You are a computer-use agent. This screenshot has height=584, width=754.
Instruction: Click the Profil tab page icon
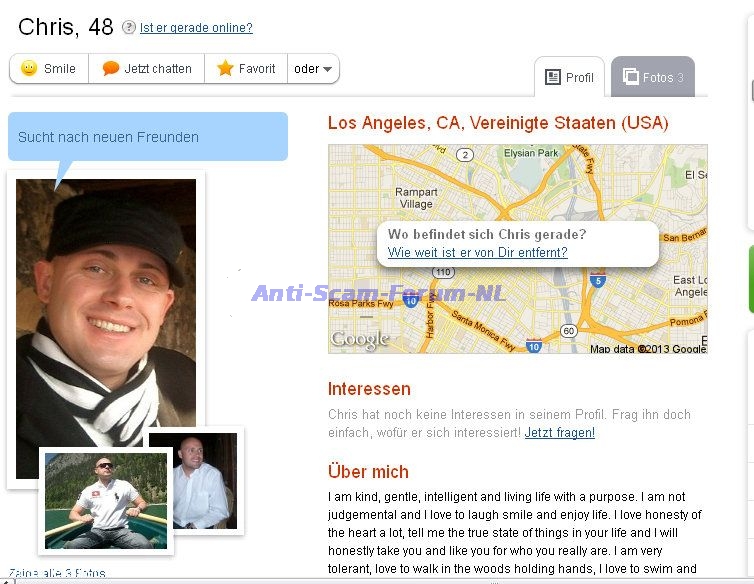pos(552,77)
